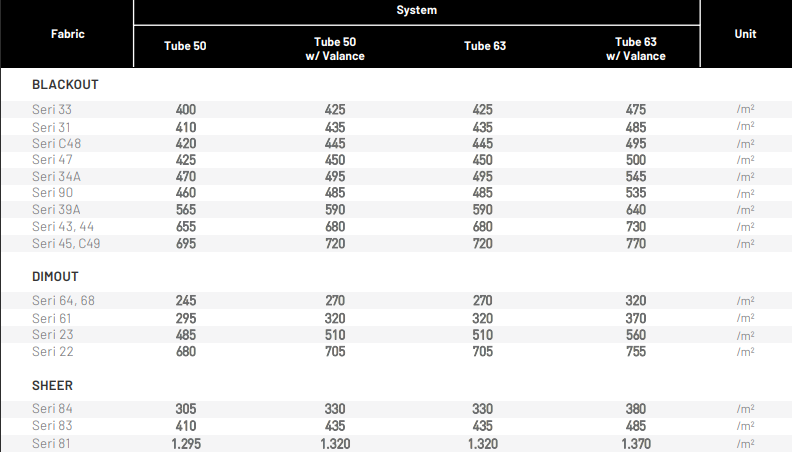Select the Seri 23 row label

click(53, 335)
